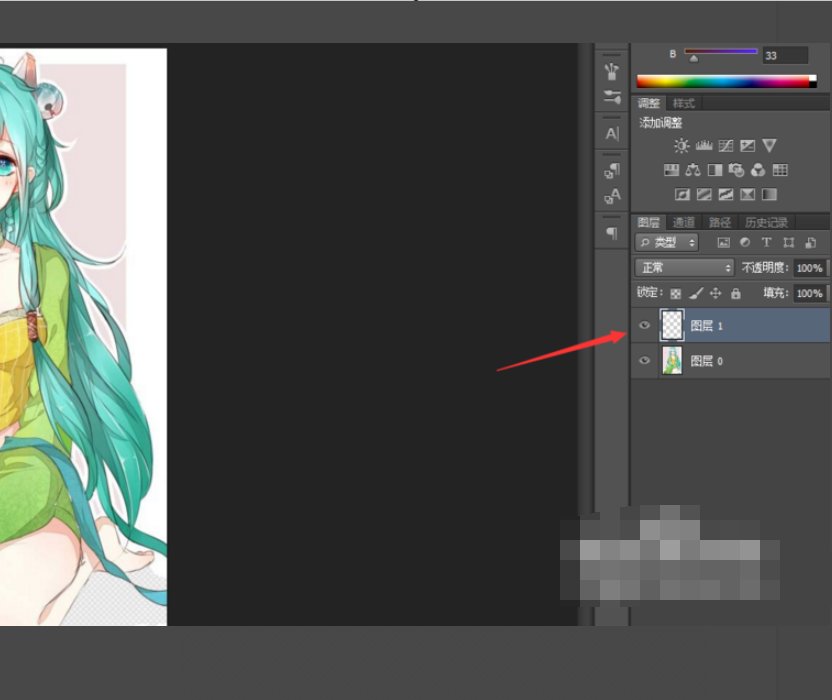Open the blend mode dropdown showing 正常
832x700 pixels.
(x=683, y=267)
